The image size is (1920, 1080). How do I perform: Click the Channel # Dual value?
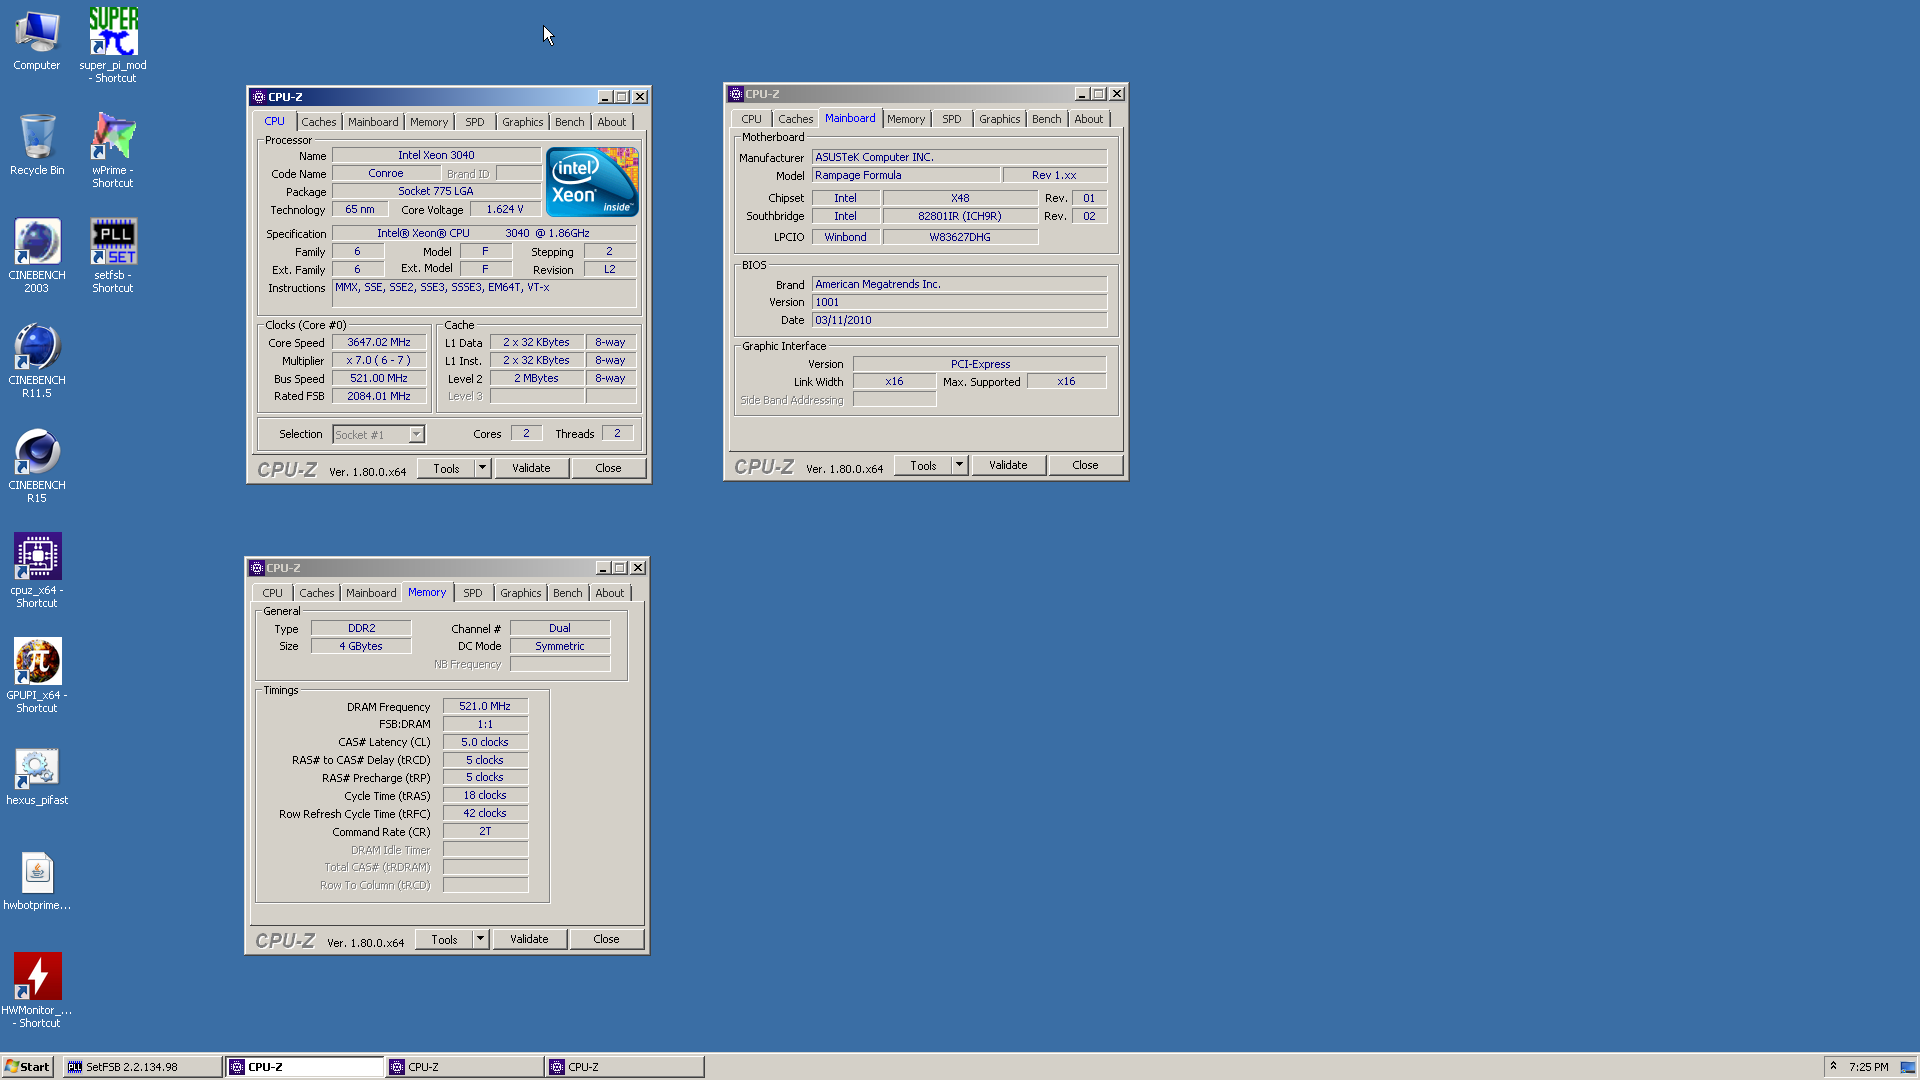coord(560,628)
